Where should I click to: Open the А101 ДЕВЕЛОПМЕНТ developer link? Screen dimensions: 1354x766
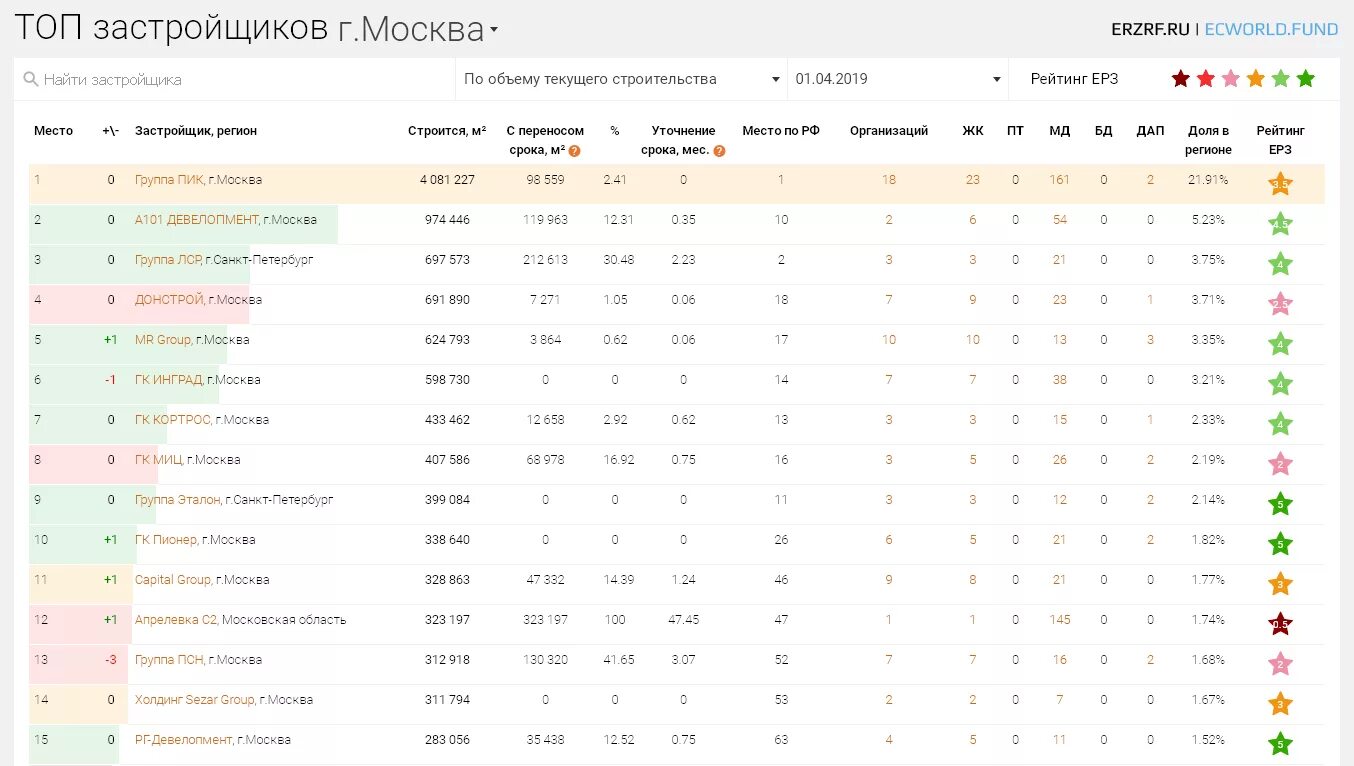[x=196, y=220]
